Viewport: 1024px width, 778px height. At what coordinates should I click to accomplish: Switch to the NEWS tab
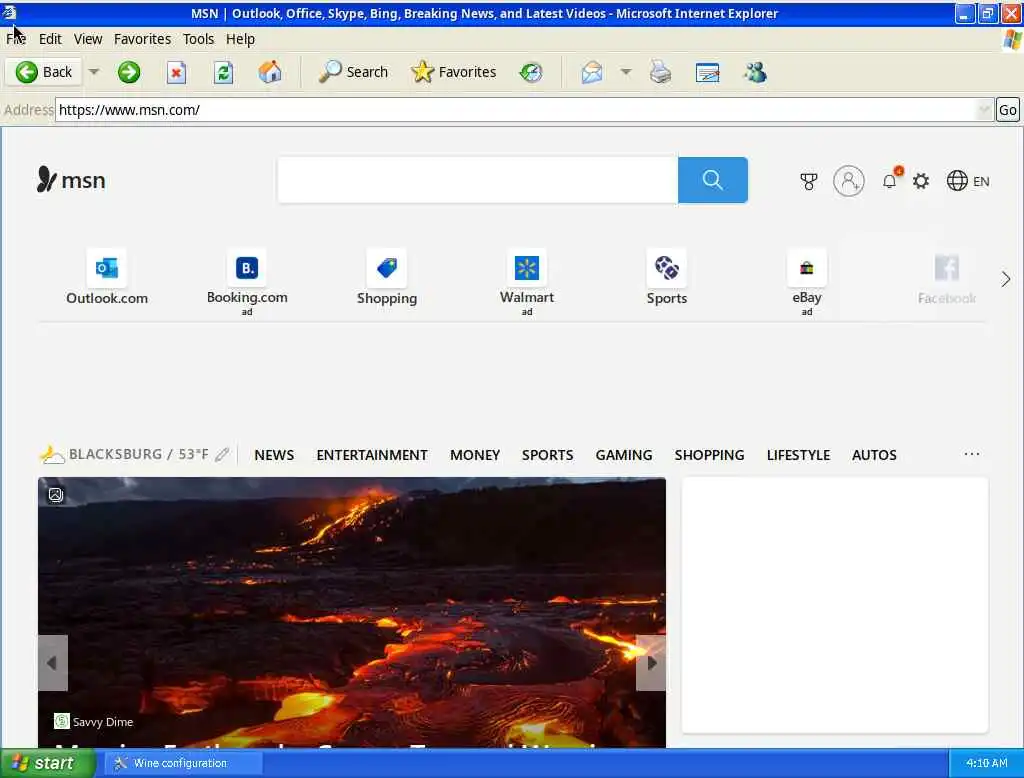click(x=274, y=455)
